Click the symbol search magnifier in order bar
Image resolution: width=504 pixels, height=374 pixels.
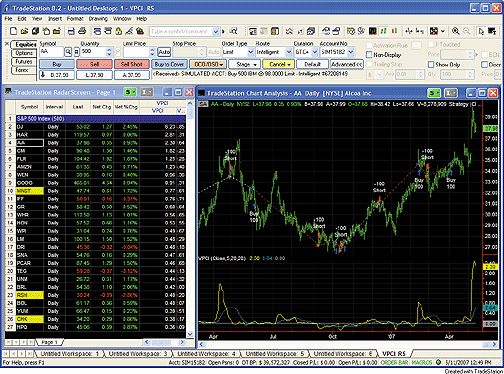(x=68, y=52)
